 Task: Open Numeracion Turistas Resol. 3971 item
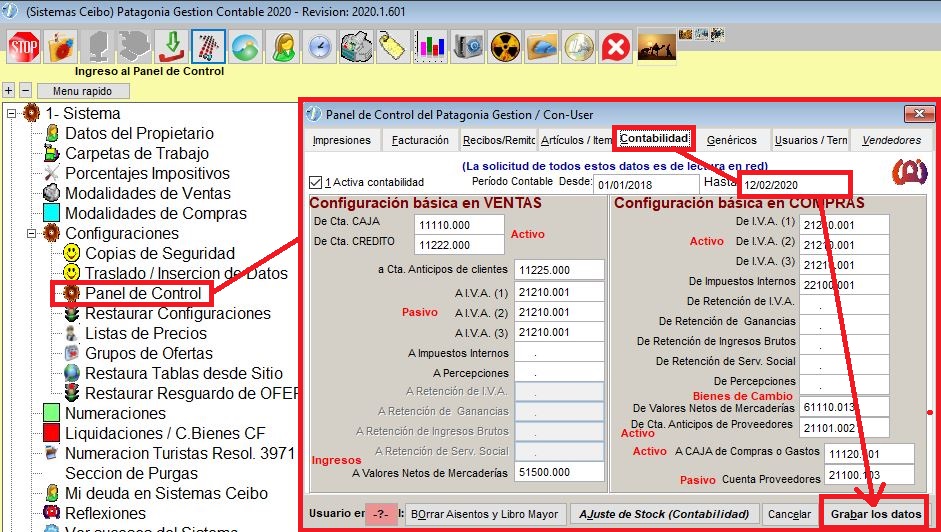180,453
